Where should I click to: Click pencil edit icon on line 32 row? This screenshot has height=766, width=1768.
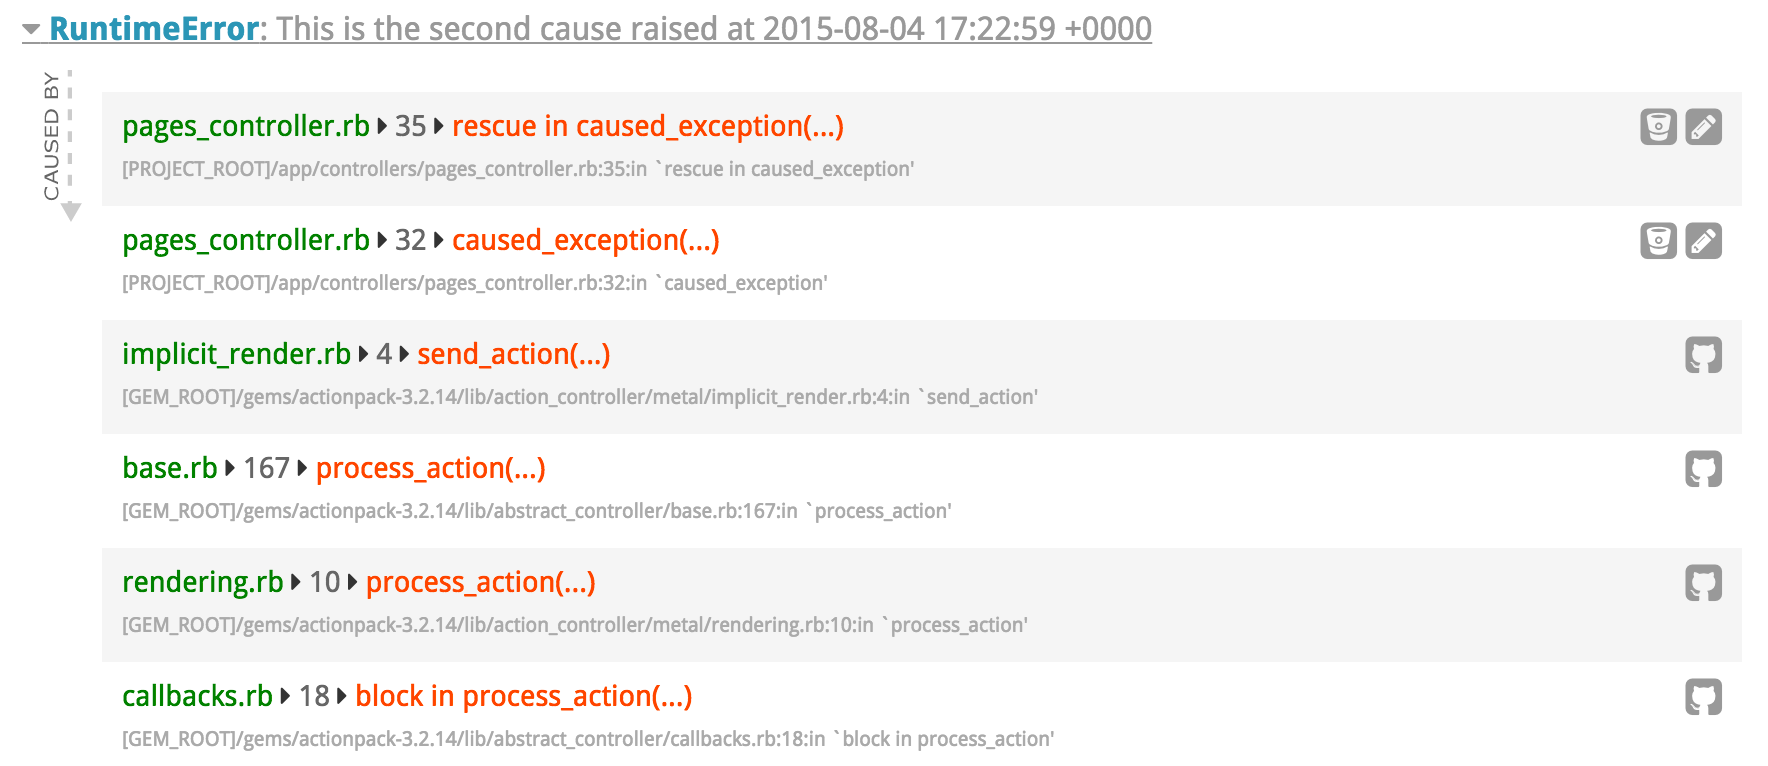point(1703,241)
